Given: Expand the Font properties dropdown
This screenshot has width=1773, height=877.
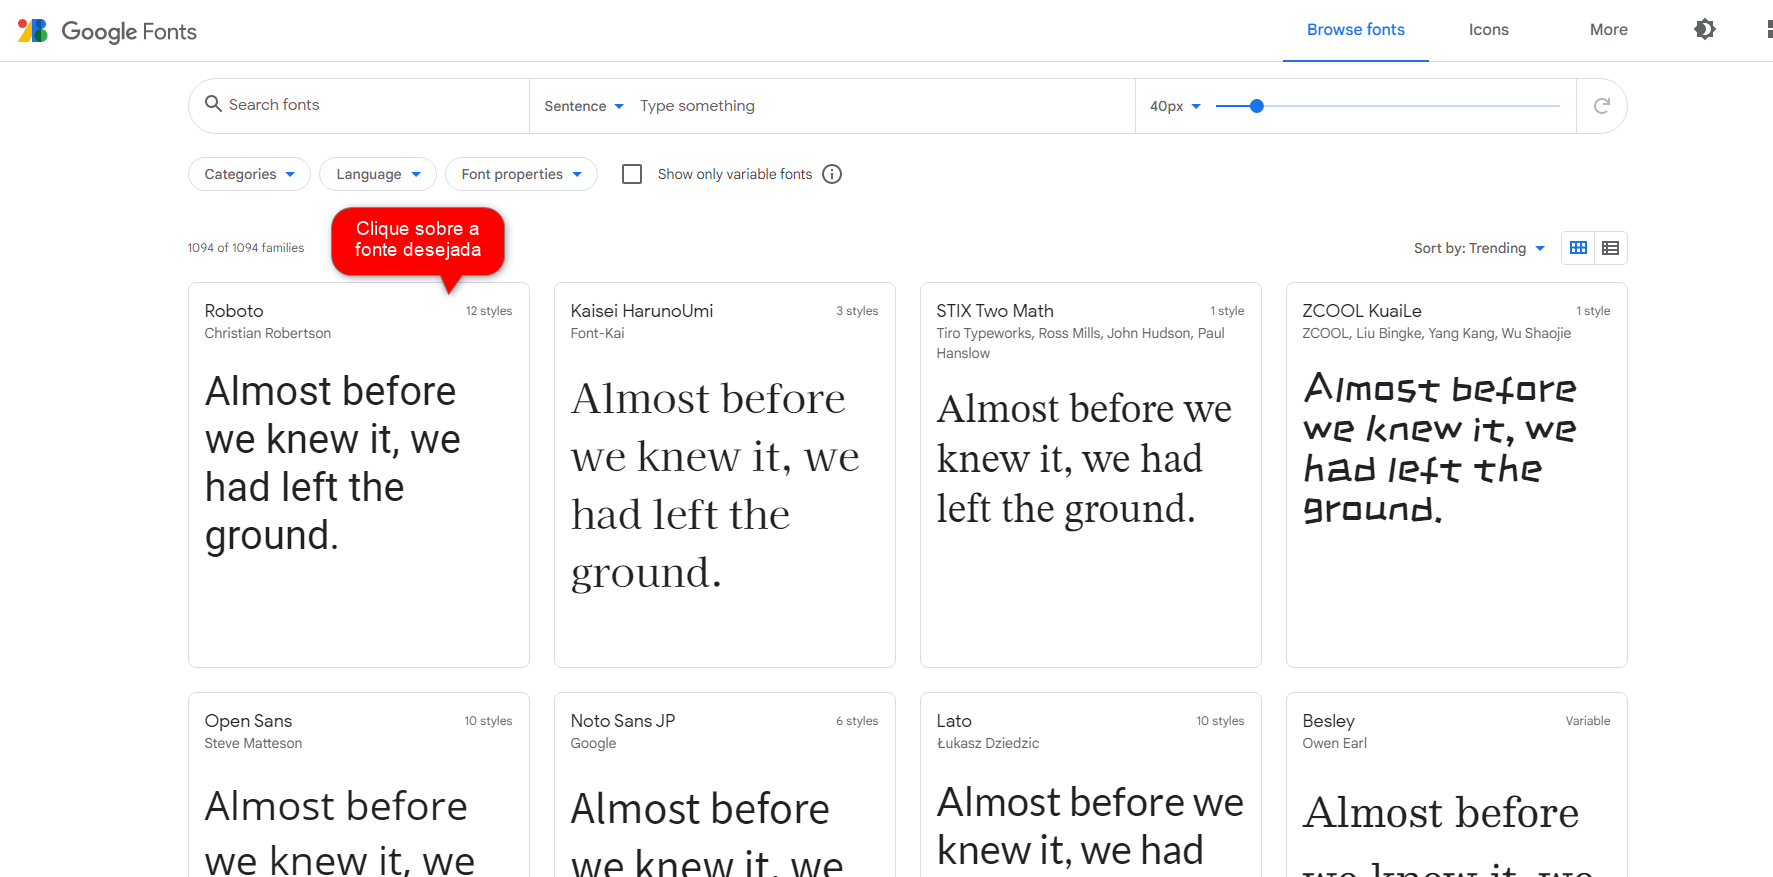Looking at the screenshot, I should coord(521,174).
